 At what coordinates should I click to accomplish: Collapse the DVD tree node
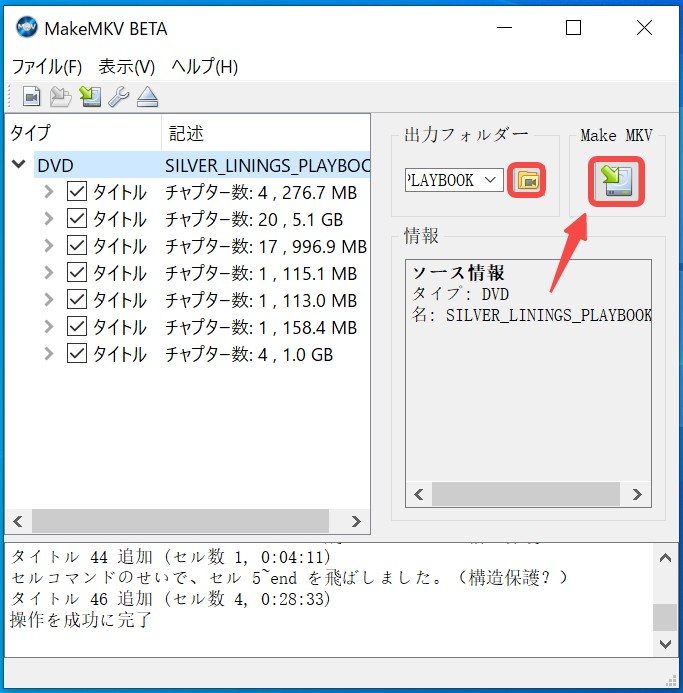(x=19, y=165)
